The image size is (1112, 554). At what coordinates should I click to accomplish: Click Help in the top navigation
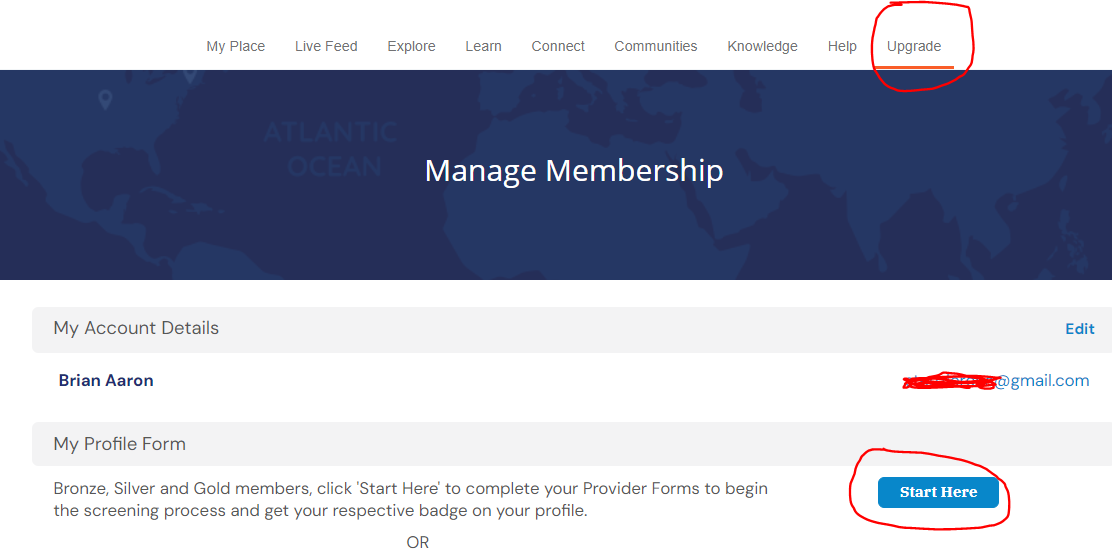842,46
